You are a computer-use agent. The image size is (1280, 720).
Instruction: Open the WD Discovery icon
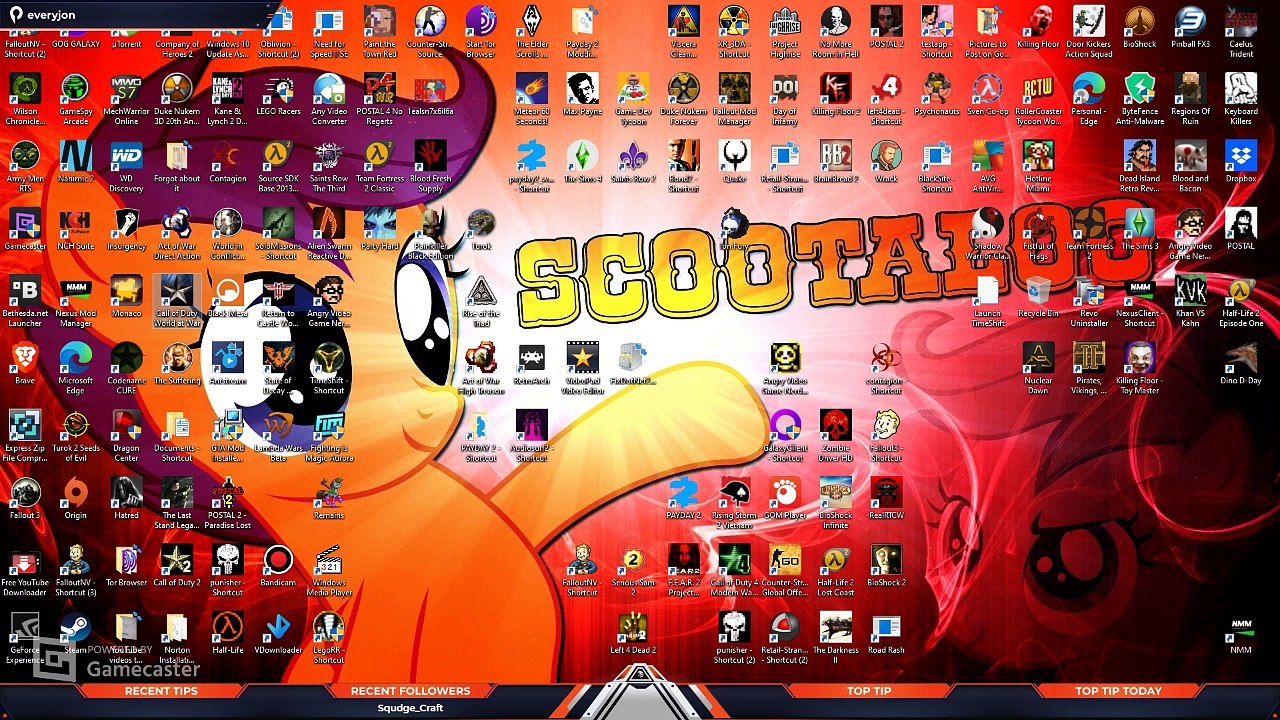(x=126, y=166)
